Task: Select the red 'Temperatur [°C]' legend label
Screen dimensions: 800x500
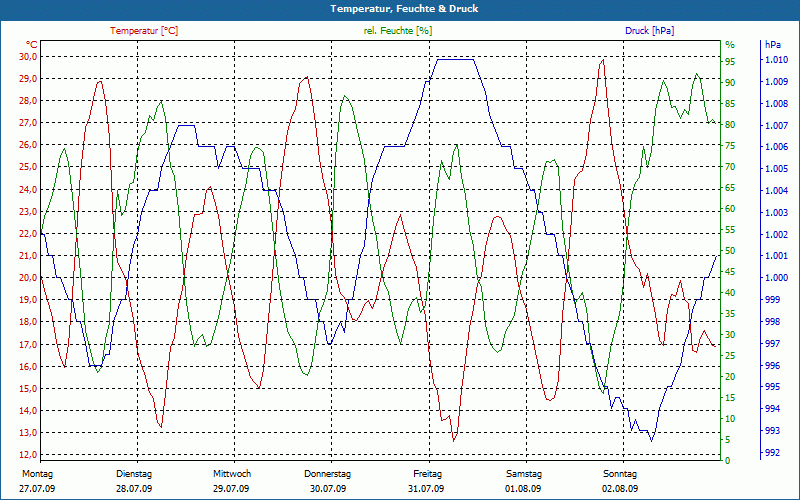Action: [144, 31]
